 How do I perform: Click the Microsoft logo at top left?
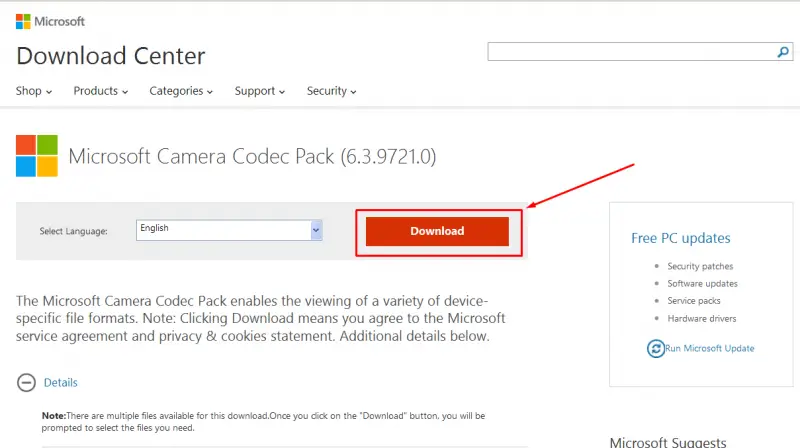pyautogui.click(x=23, y=21)
